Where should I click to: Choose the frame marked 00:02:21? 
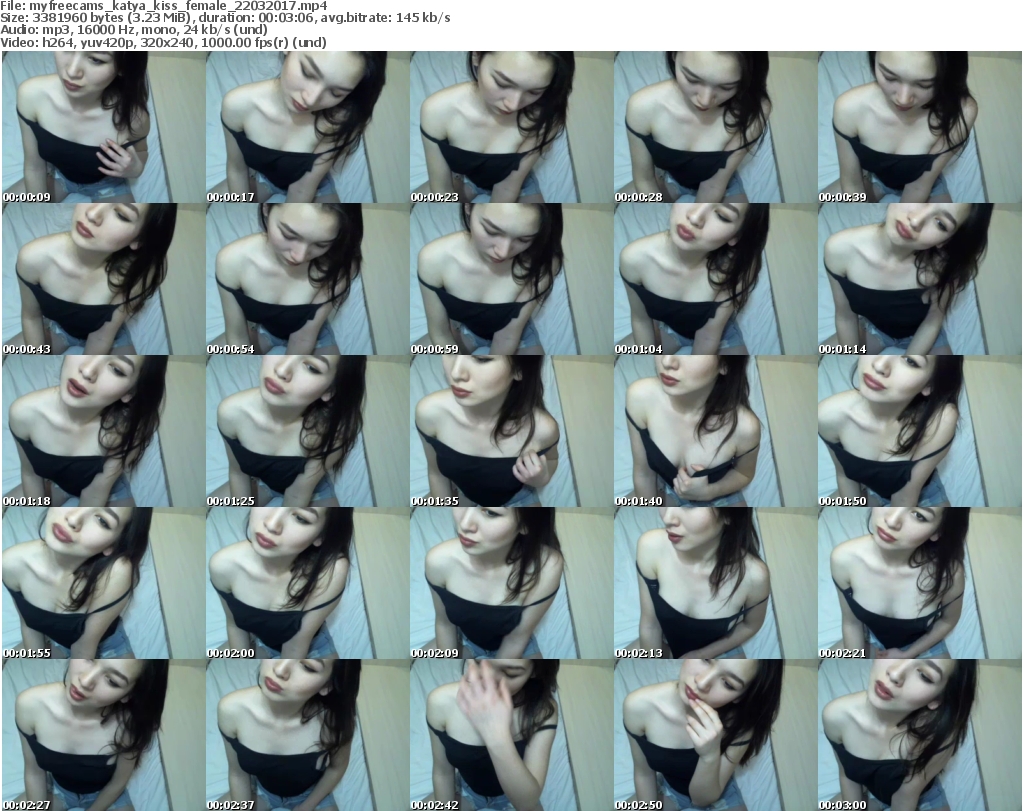pyautogui.click(x=920, y=583)
